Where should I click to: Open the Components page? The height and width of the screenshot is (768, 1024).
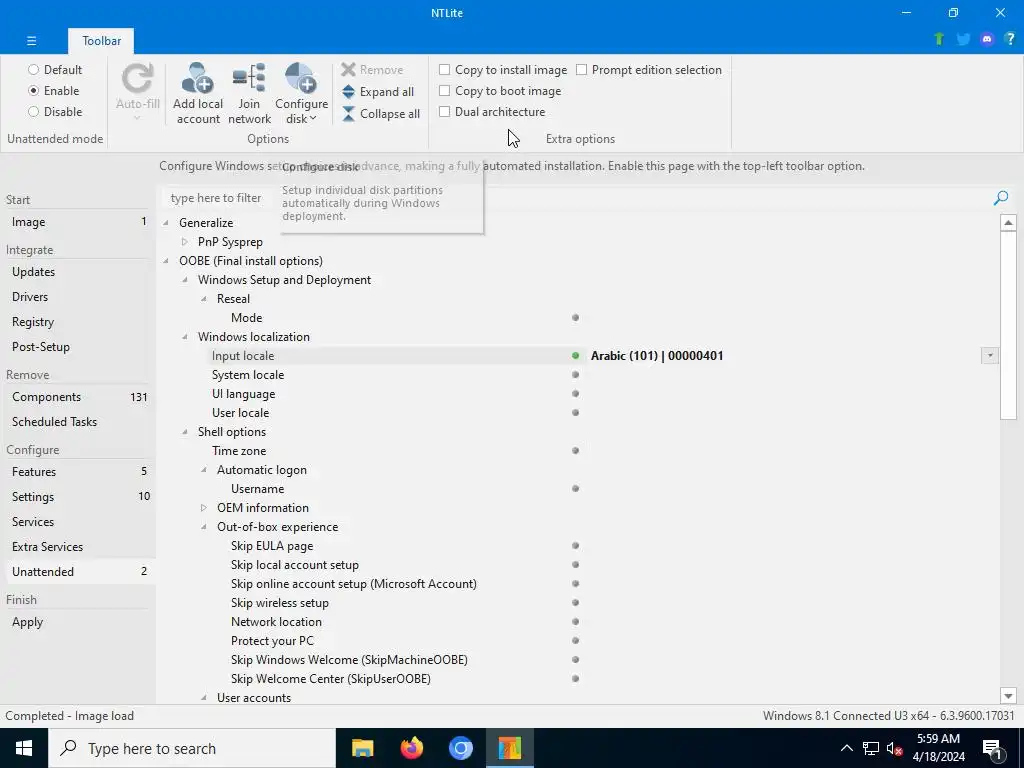point(78,397)
